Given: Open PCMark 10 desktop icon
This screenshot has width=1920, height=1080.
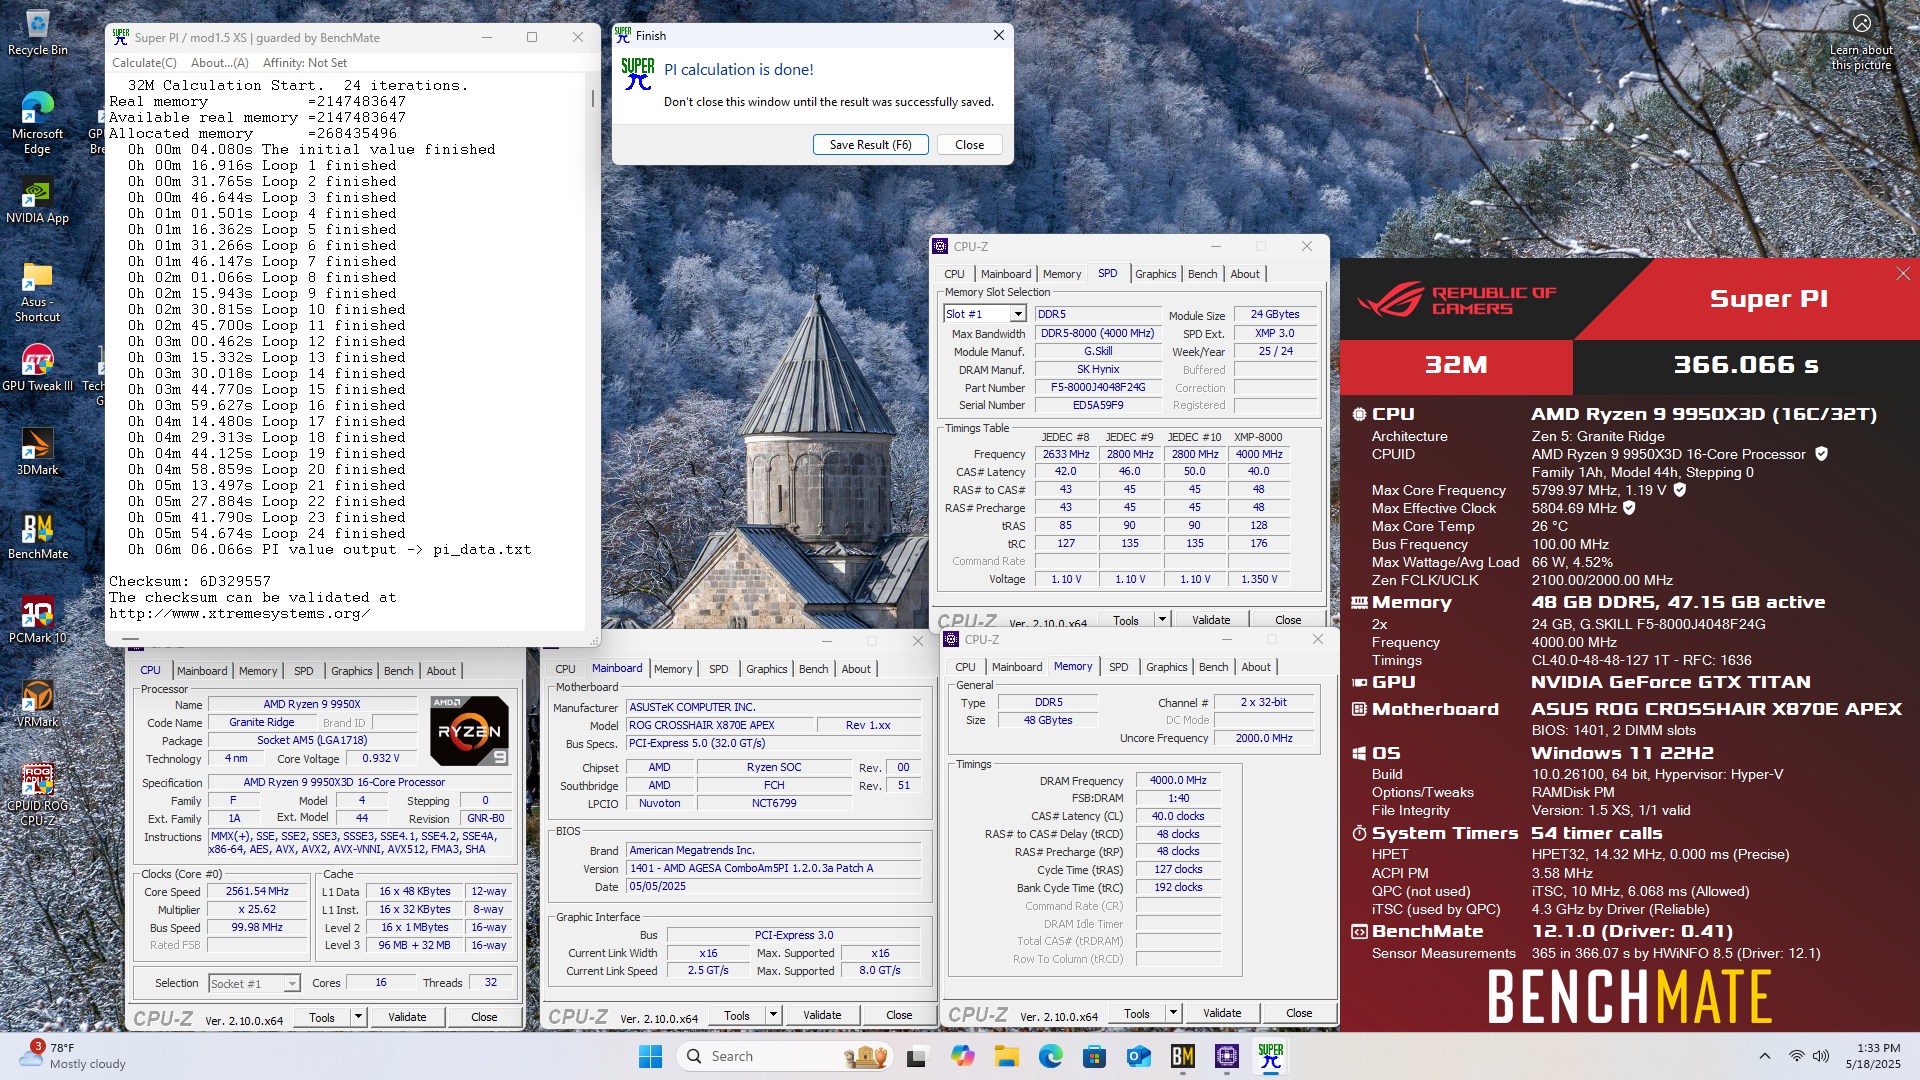Looking at the screenshot, I should (x=37, y=619).
